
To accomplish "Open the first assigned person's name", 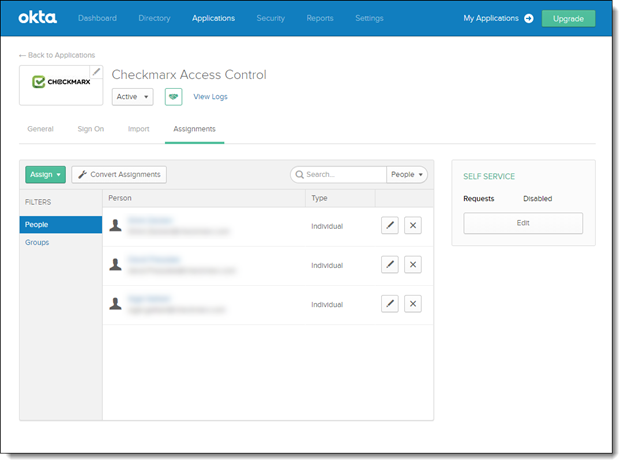I will pyautogui.click(x=150, y=220).
